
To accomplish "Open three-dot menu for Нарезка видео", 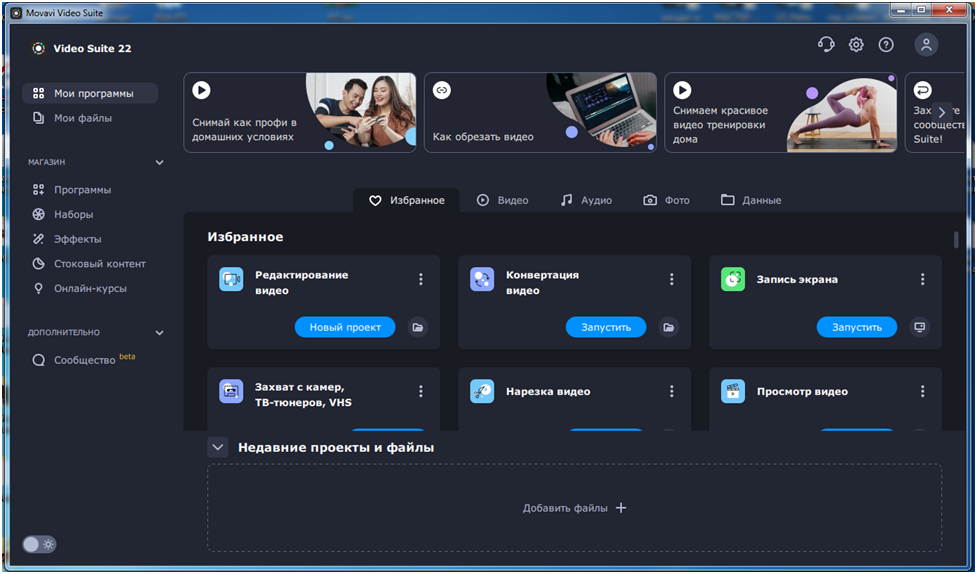I will coord(672,391).
